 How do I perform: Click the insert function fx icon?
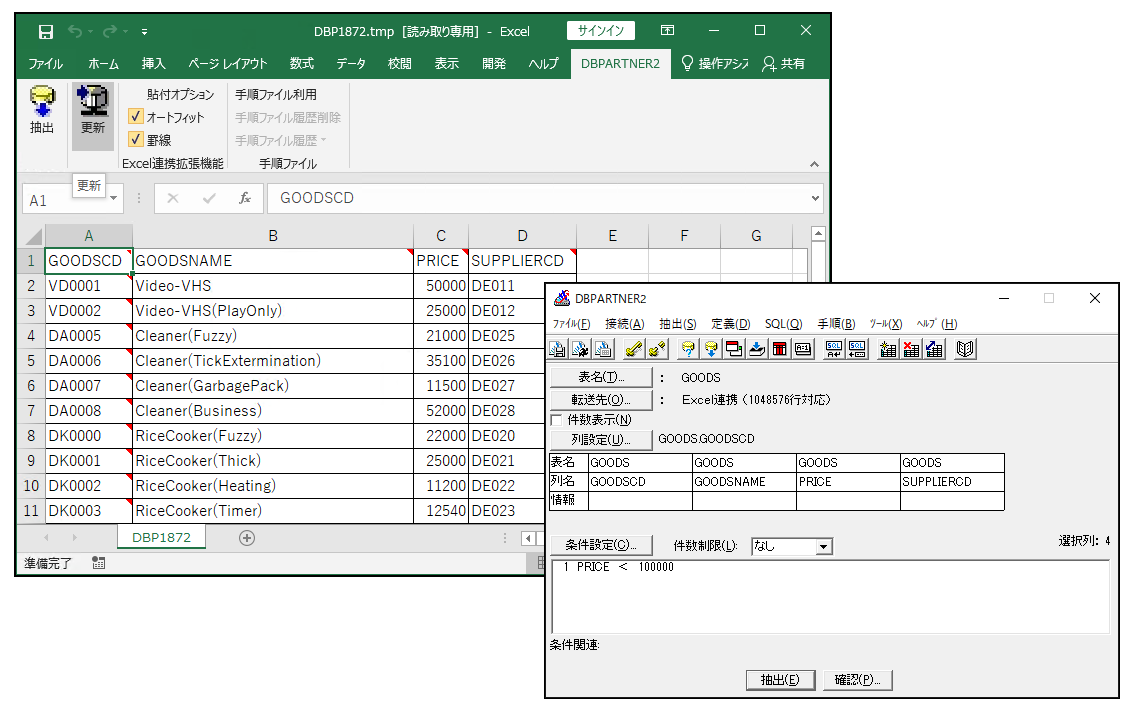245,198
